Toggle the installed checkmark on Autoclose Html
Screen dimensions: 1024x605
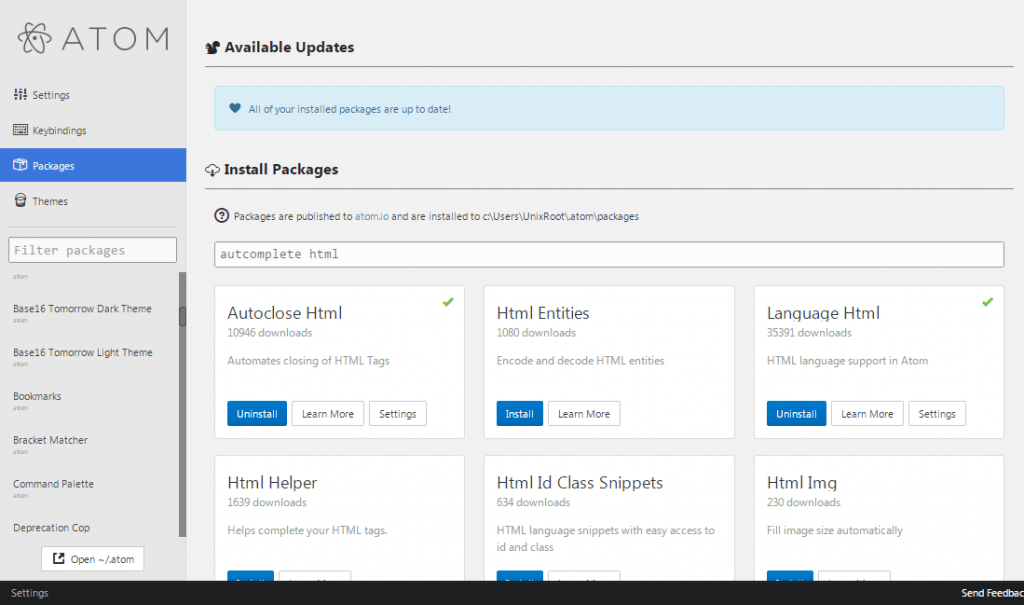pos(448,301)
